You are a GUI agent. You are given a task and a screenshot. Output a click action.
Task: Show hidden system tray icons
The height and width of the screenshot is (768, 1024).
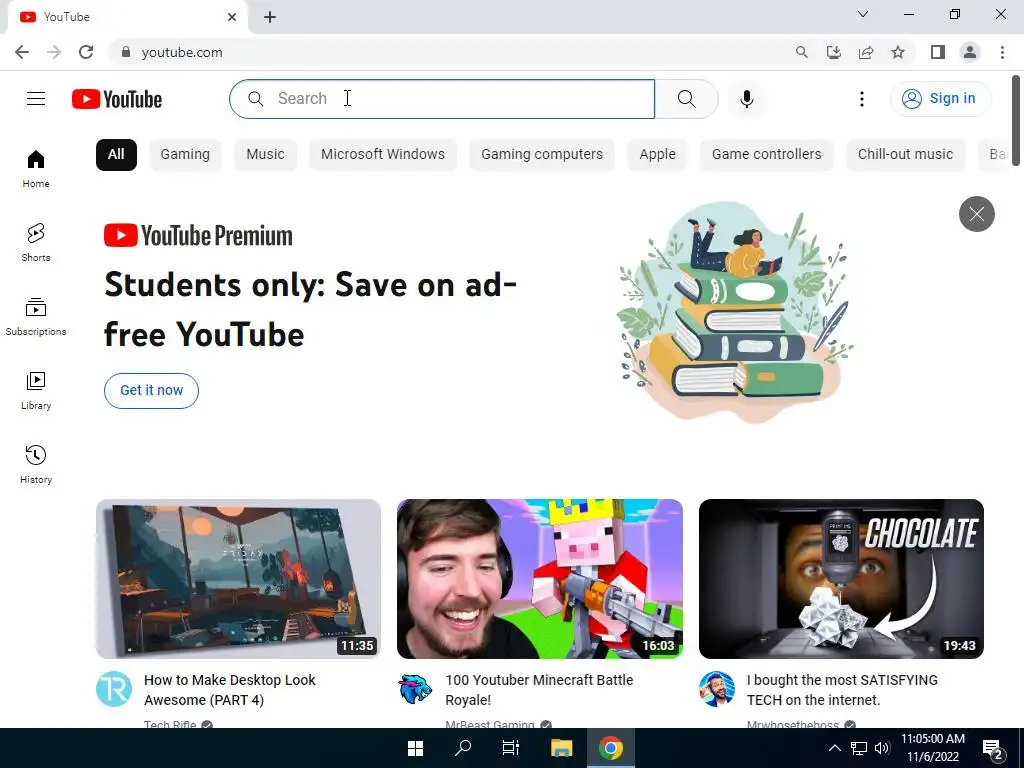[x=835, y=748]
